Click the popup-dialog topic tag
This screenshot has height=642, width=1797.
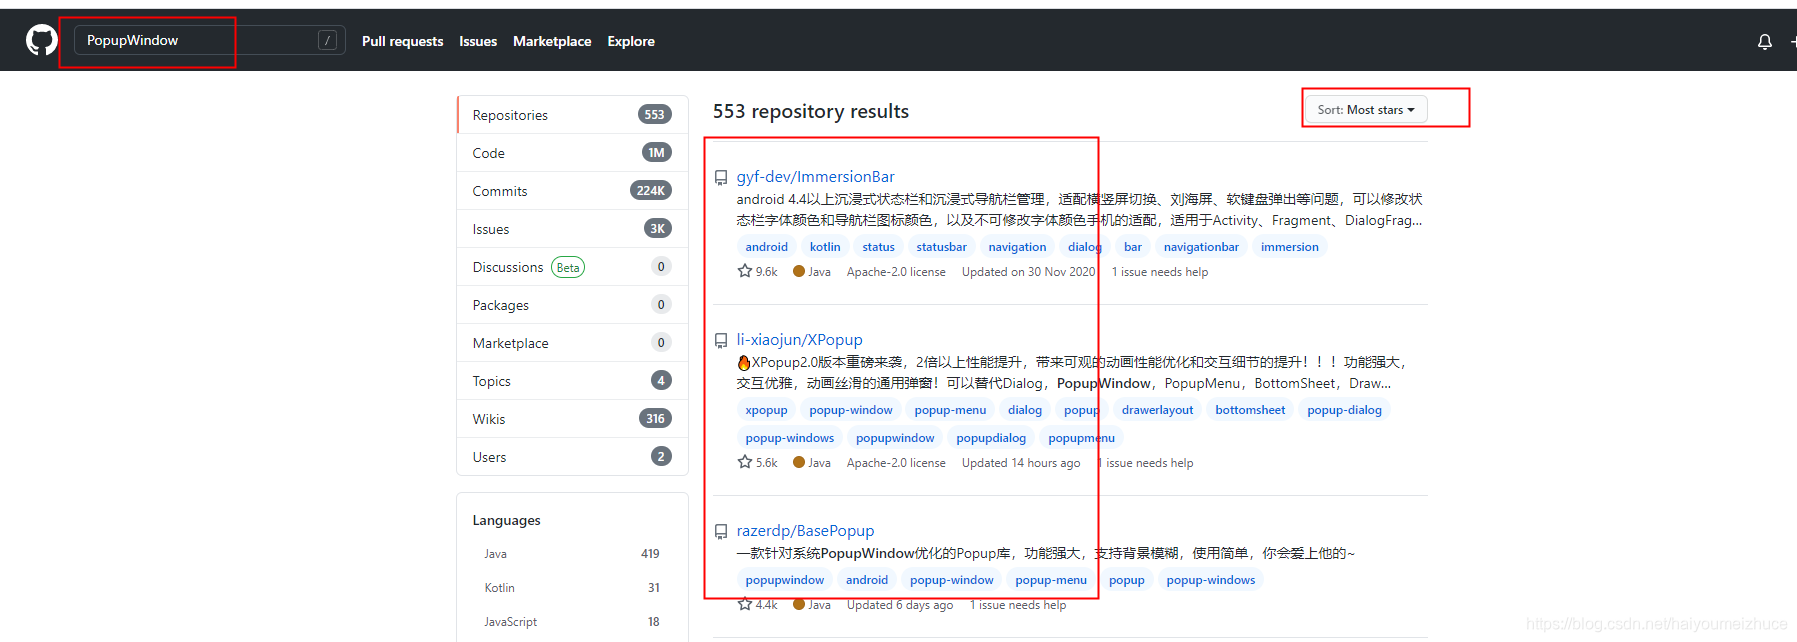pyautogui.click(x=1344, y=410)
